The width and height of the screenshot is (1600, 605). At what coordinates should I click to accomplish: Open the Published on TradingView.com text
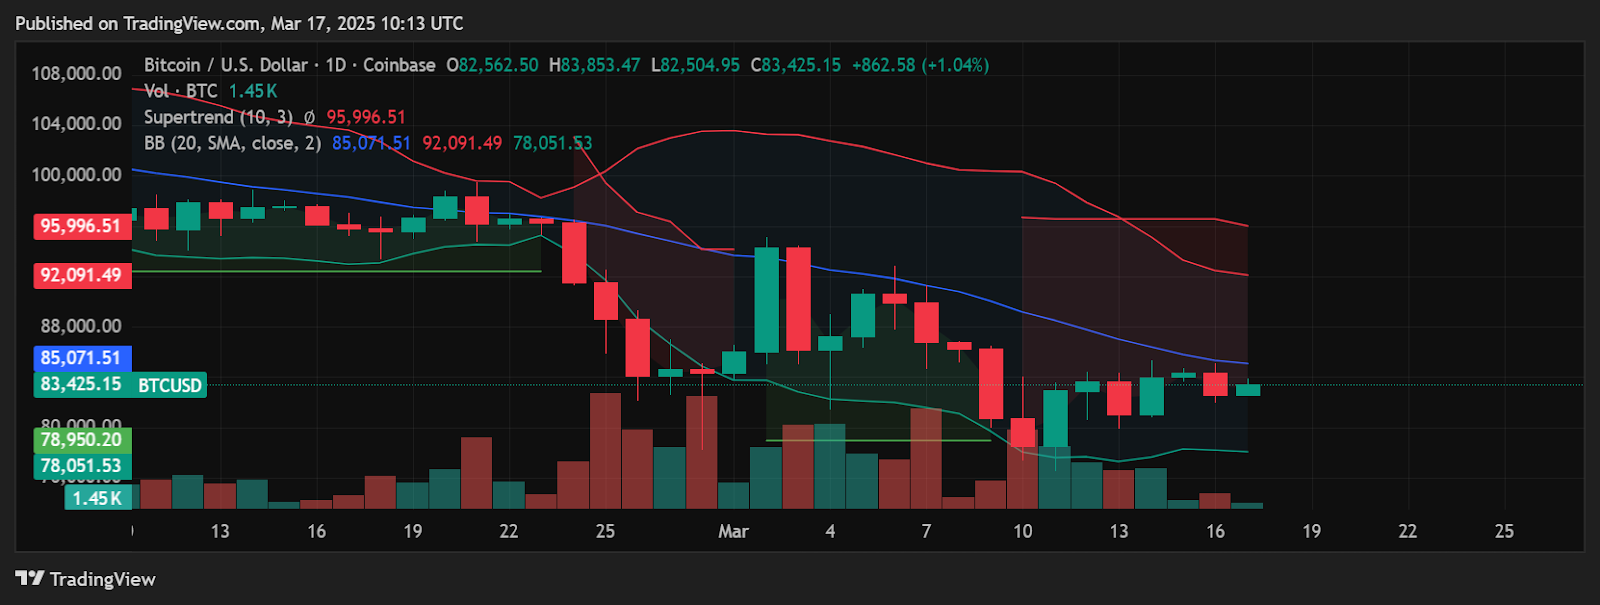tap(239, 23)
